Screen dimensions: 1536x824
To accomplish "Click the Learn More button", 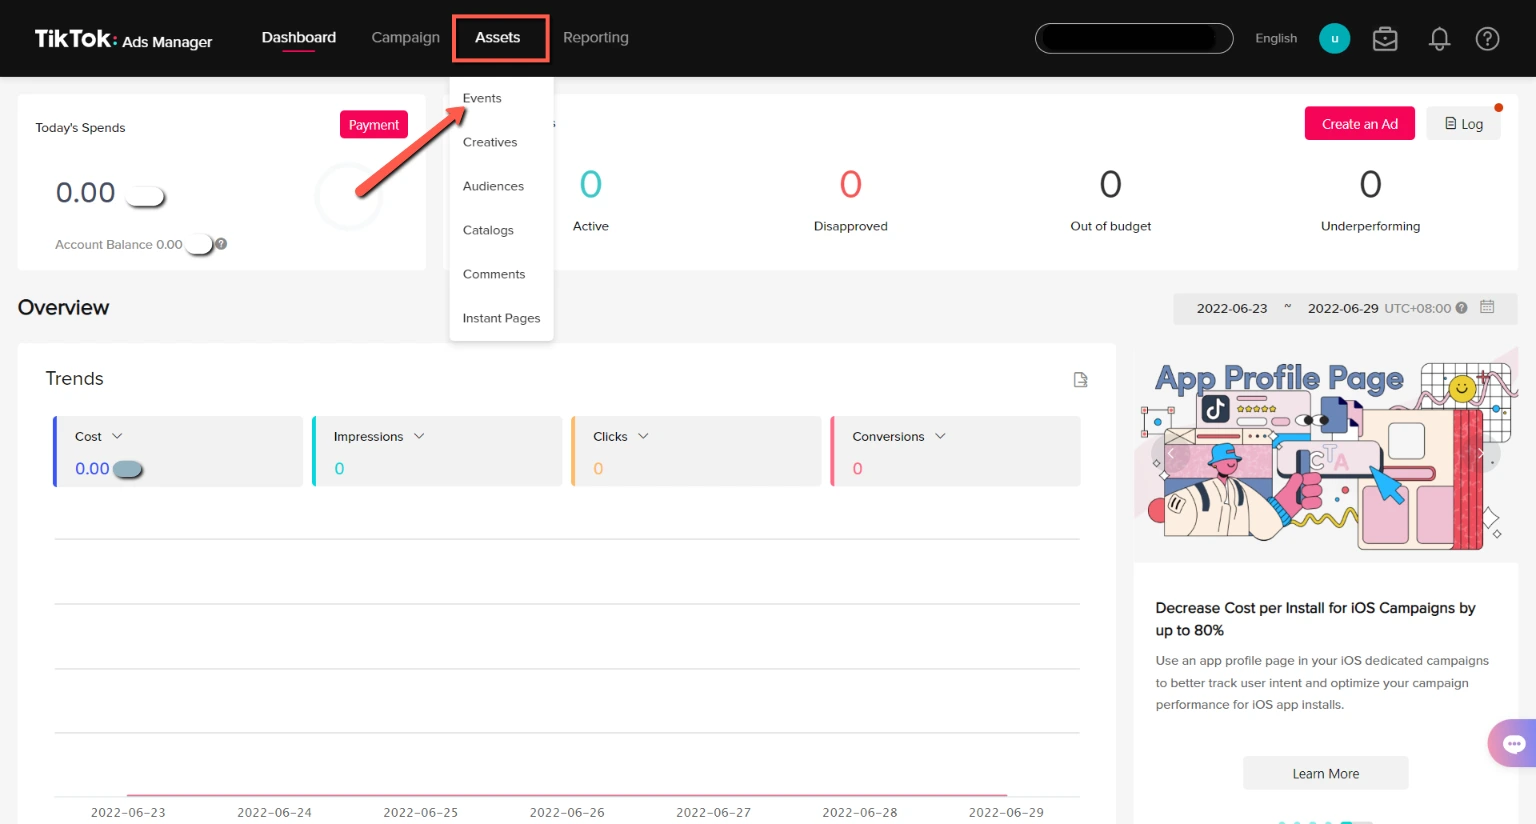I will pyautogui.click(x=1325, y=774).
